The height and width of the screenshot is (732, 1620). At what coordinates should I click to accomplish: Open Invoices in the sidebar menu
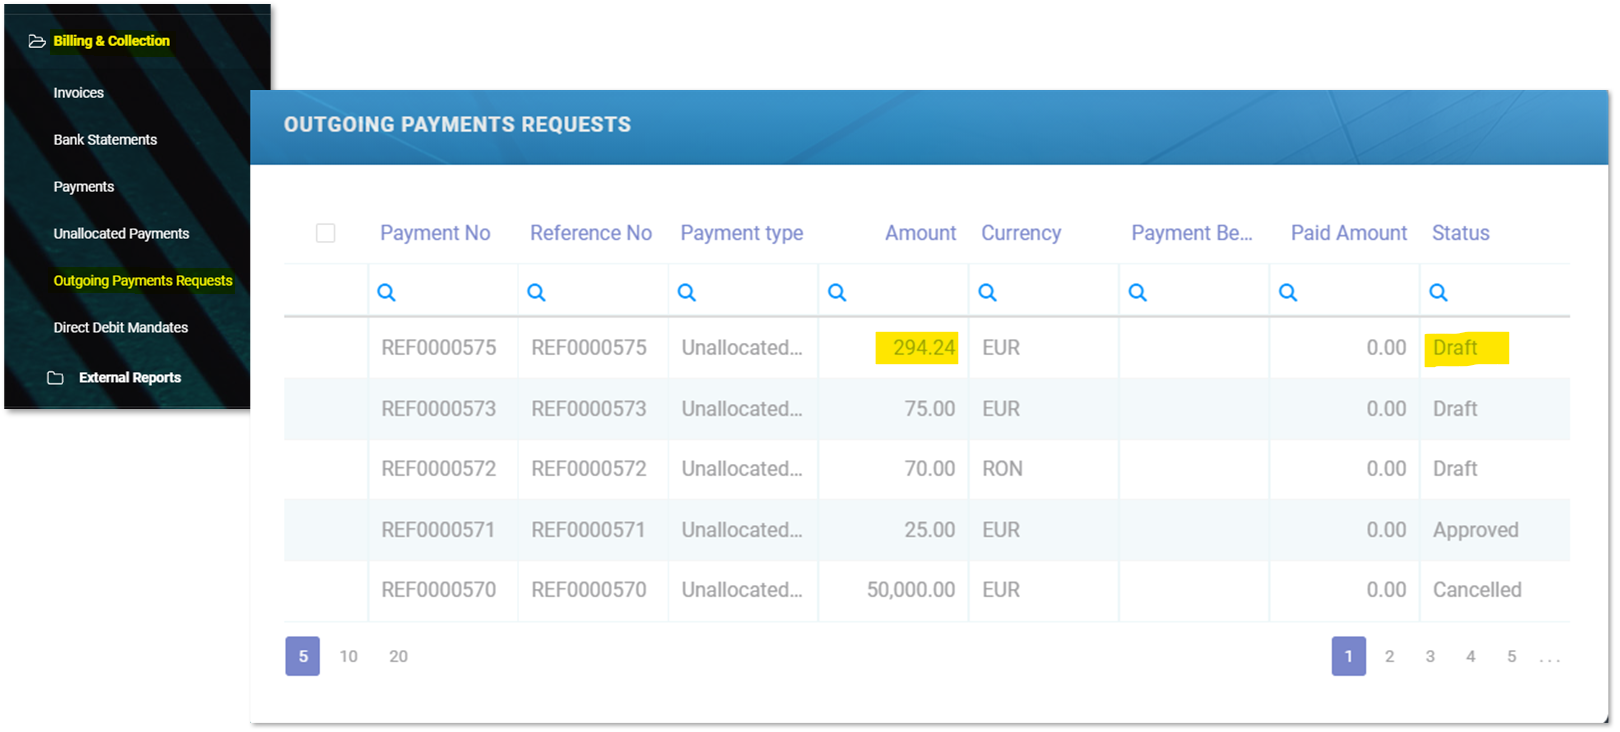78,93
